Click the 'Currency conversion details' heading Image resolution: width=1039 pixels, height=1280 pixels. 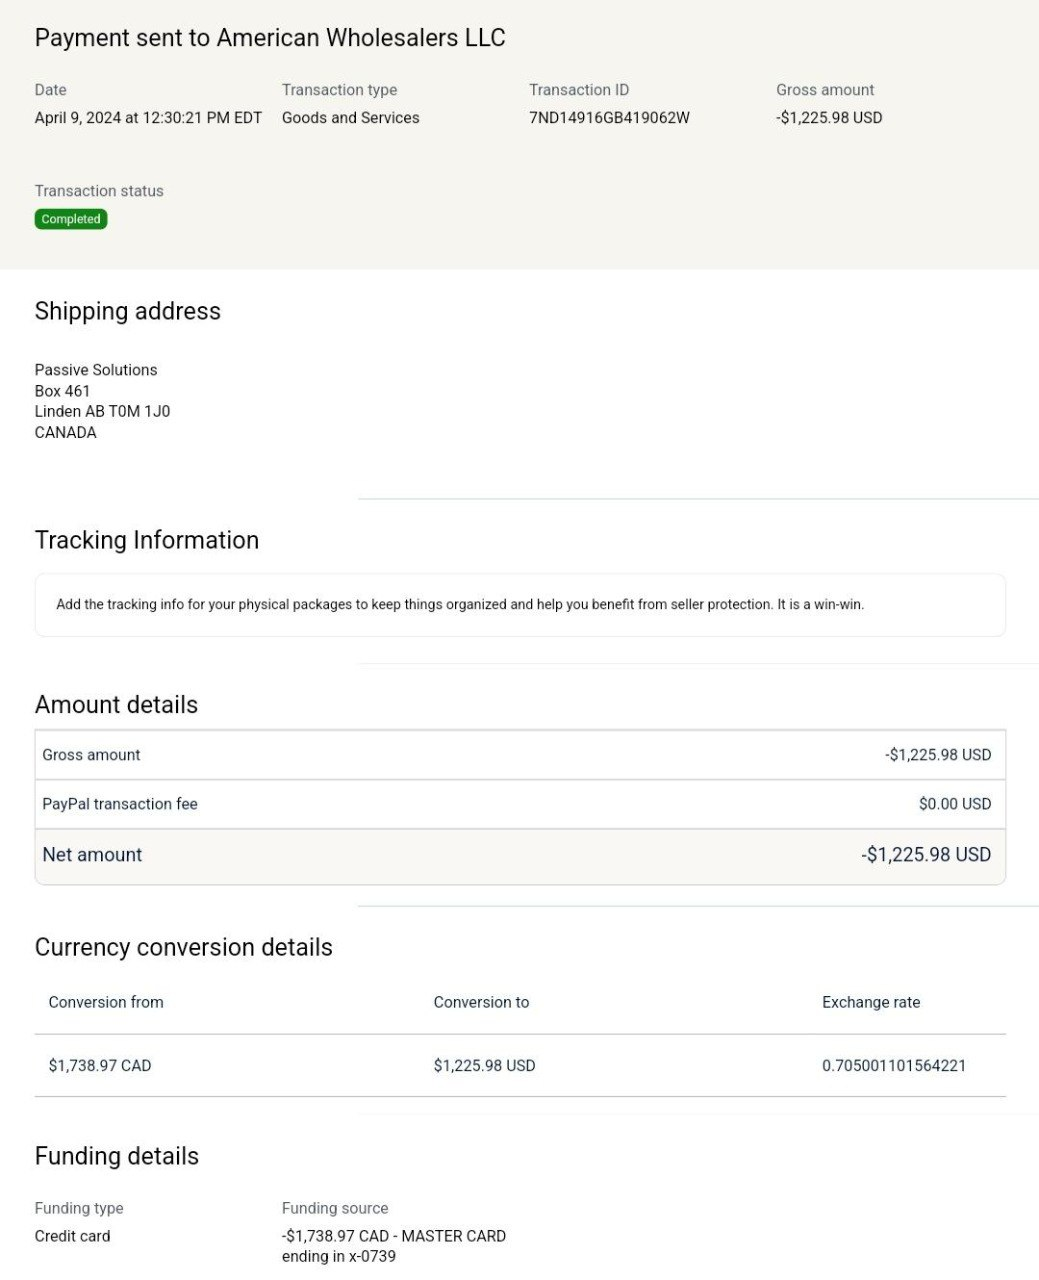pyautogui.click(x=184, y=948)
